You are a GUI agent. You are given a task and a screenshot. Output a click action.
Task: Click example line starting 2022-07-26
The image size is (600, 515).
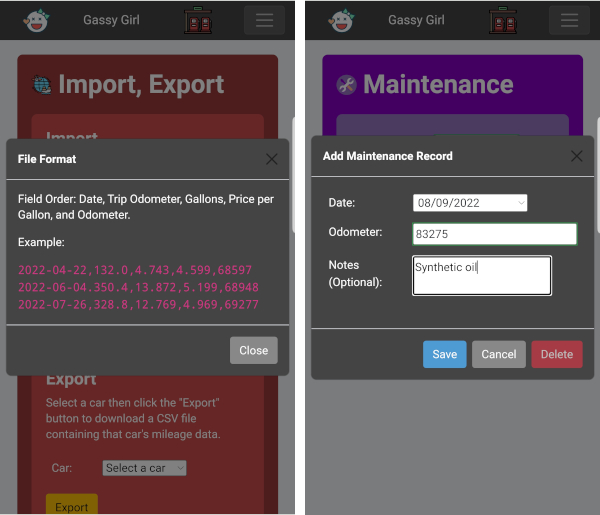pyautogui.click(x=139, y=305)
